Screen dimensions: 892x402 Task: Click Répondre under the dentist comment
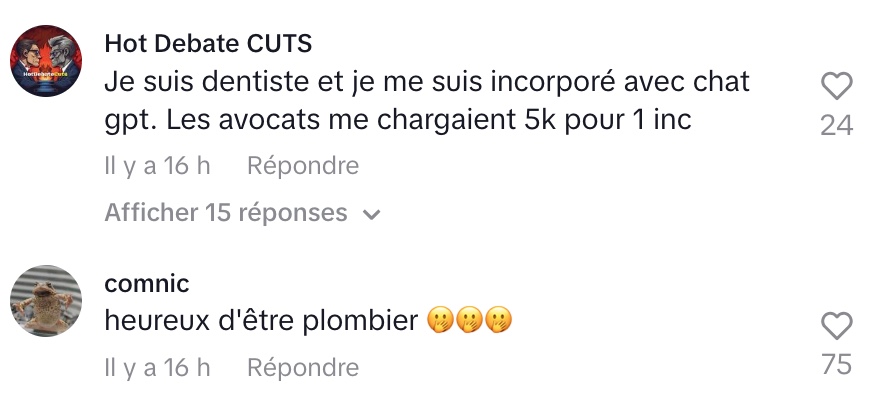click(303, 166)
